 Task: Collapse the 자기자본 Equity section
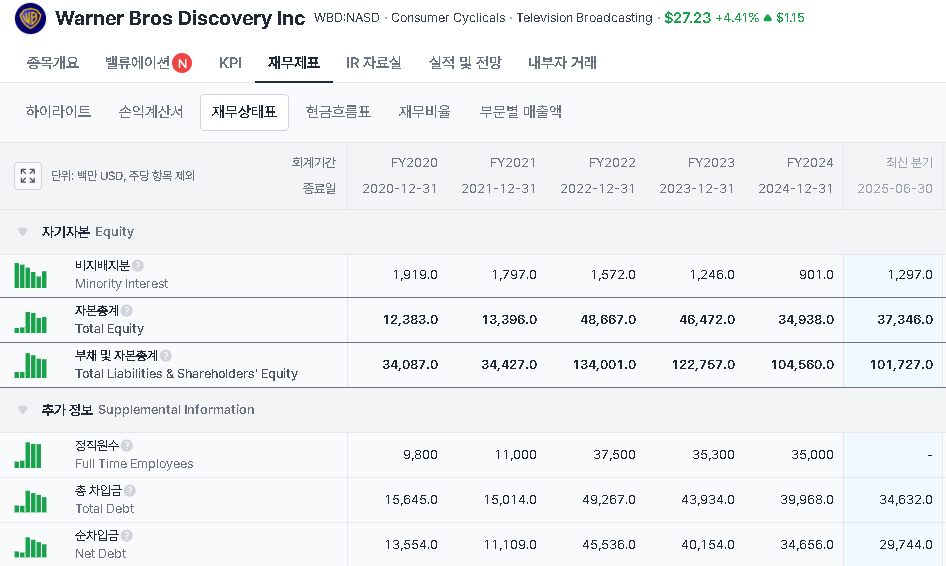(23, 232)
